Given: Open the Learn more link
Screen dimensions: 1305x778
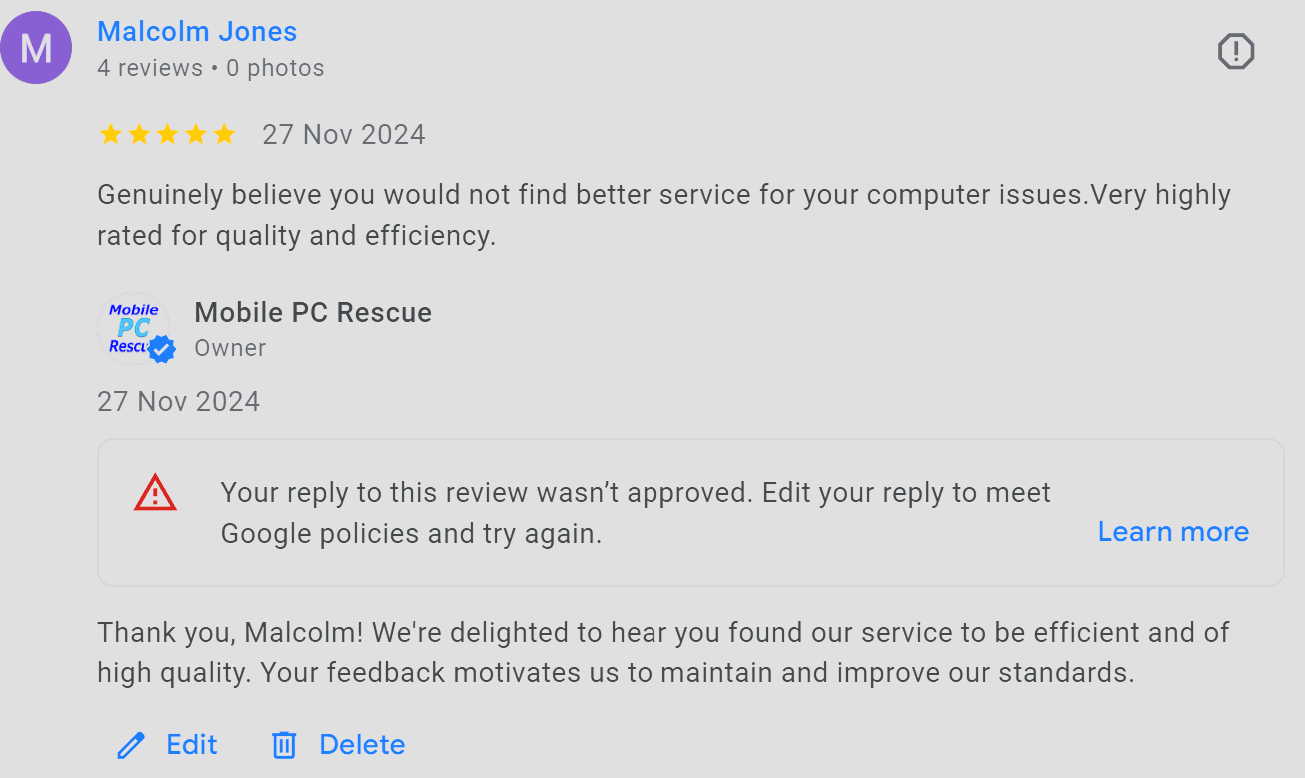Looking at the screenshot, I should (x=1173, y=532).
